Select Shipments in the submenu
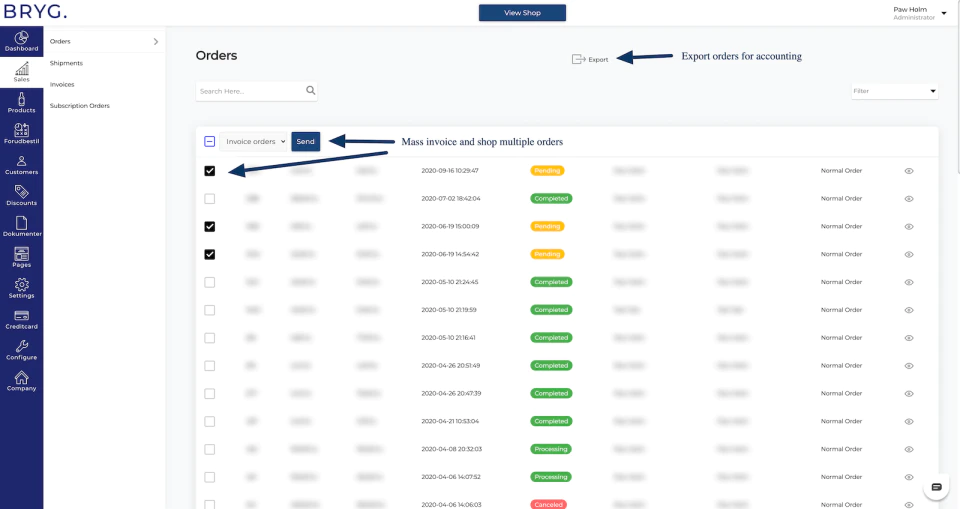Image resolution: width=960 pixels, height=509 pixels. click(x=66, y=63)
